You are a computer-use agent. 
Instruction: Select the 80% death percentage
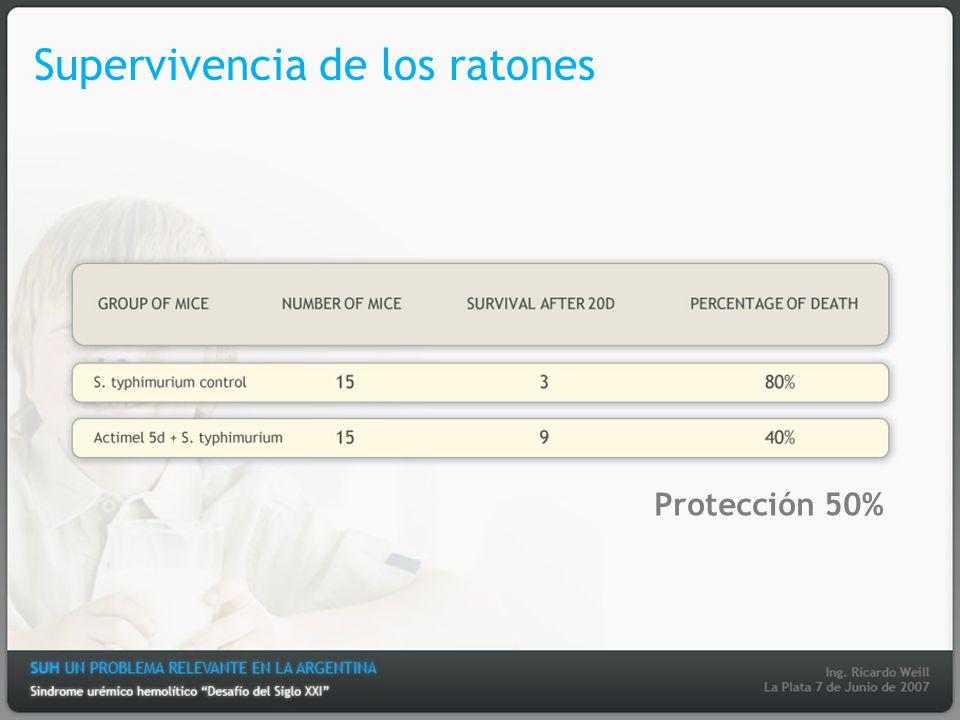[779, 383]
